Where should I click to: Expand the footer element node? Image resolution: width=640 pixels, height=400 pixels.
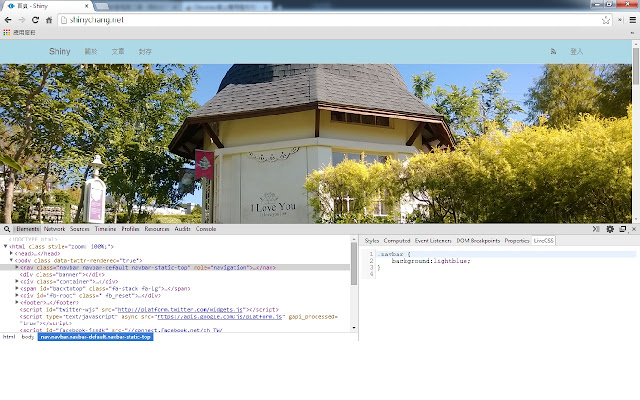click(17, 302)
